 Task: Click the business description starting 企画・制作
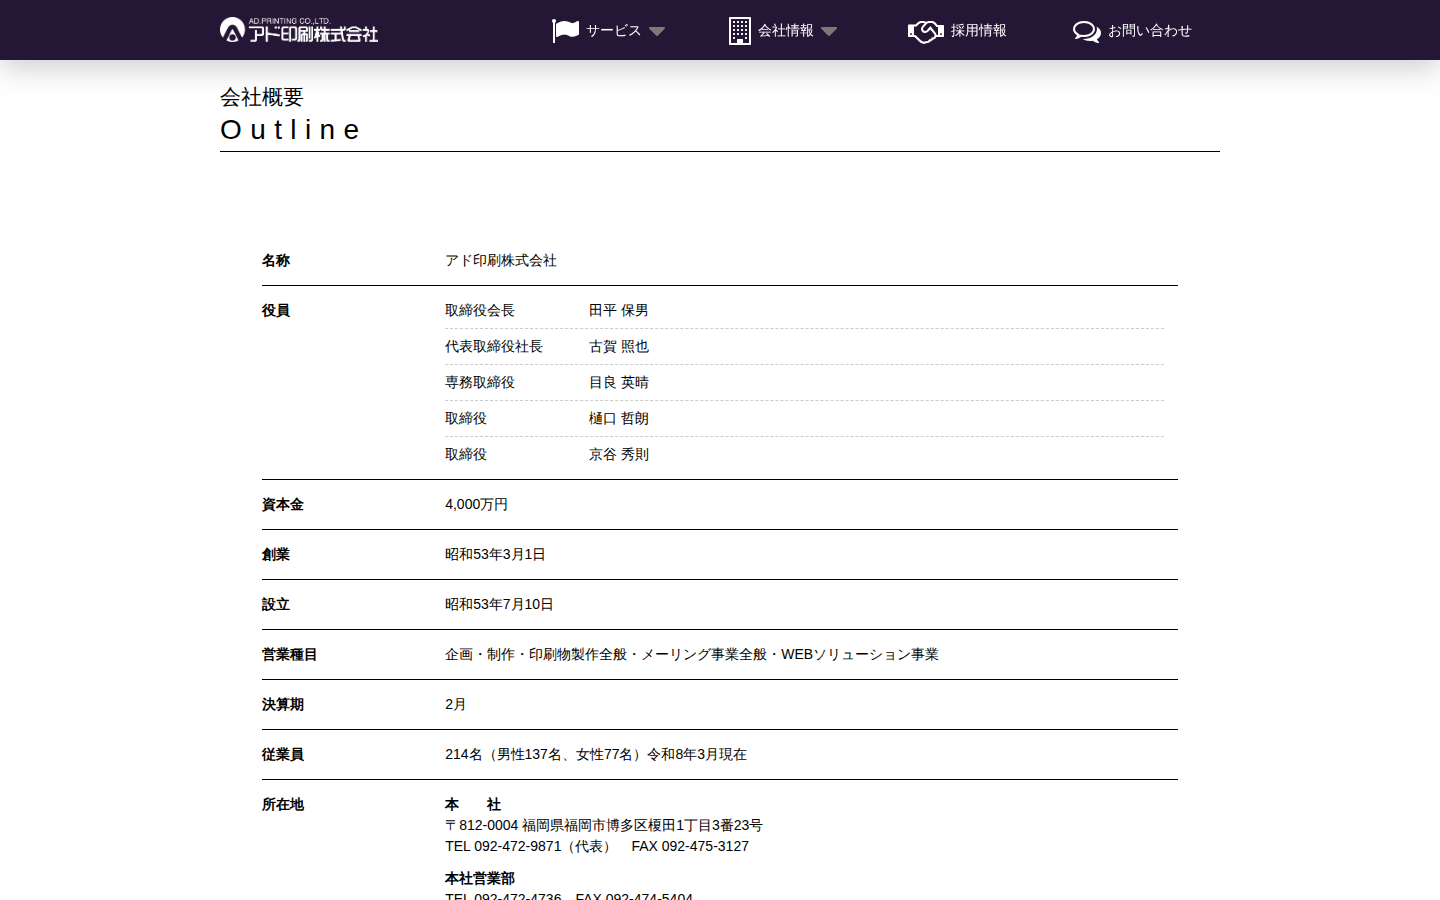tap(692, 655)
